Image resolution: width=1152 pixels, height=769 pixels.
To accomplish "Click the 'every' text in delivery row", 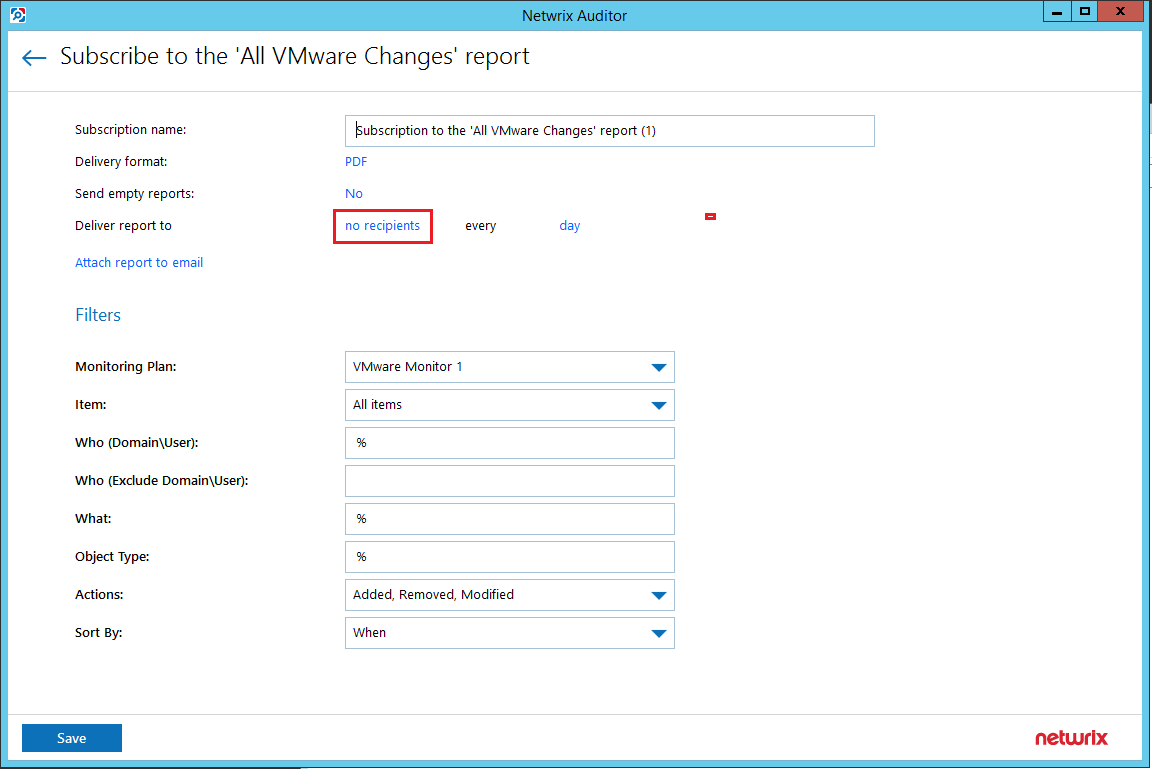I will [480, 226].
